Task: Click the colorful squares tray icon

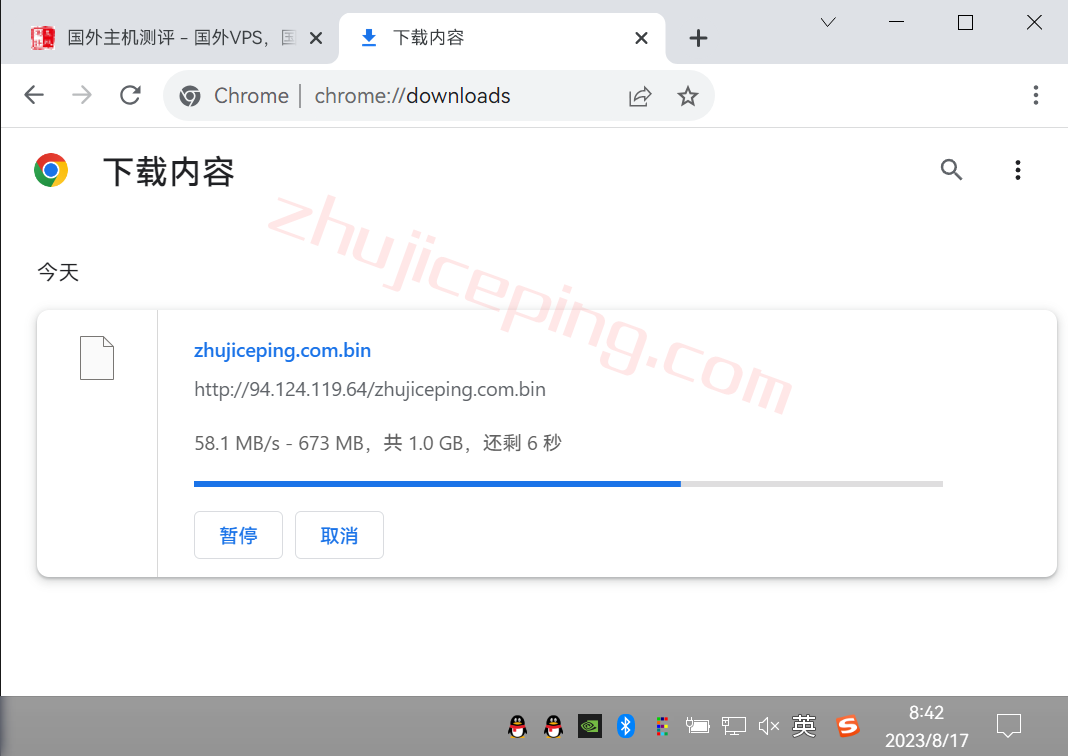Action: [661, 726]
